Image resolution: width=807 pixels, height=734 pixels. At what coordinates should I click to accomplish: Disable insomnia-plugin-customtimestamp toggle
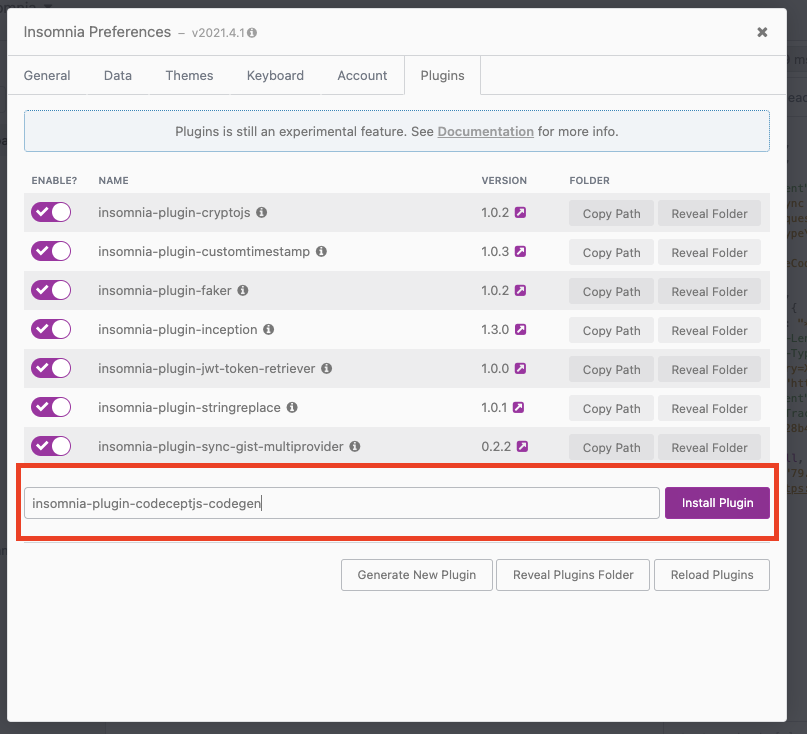(x=51, y=251)
